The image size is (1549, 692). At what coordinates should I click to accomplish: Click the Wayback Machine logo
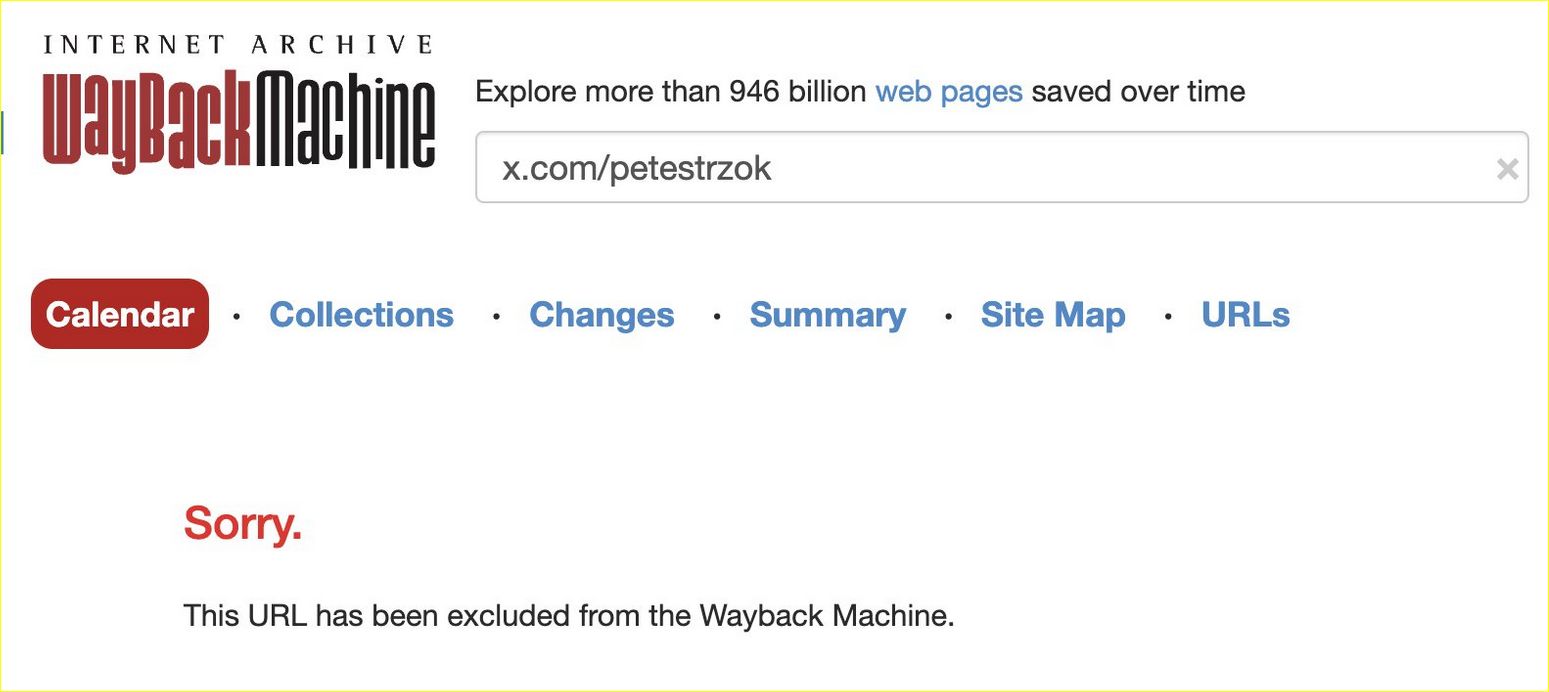click(x=239, y=103)
